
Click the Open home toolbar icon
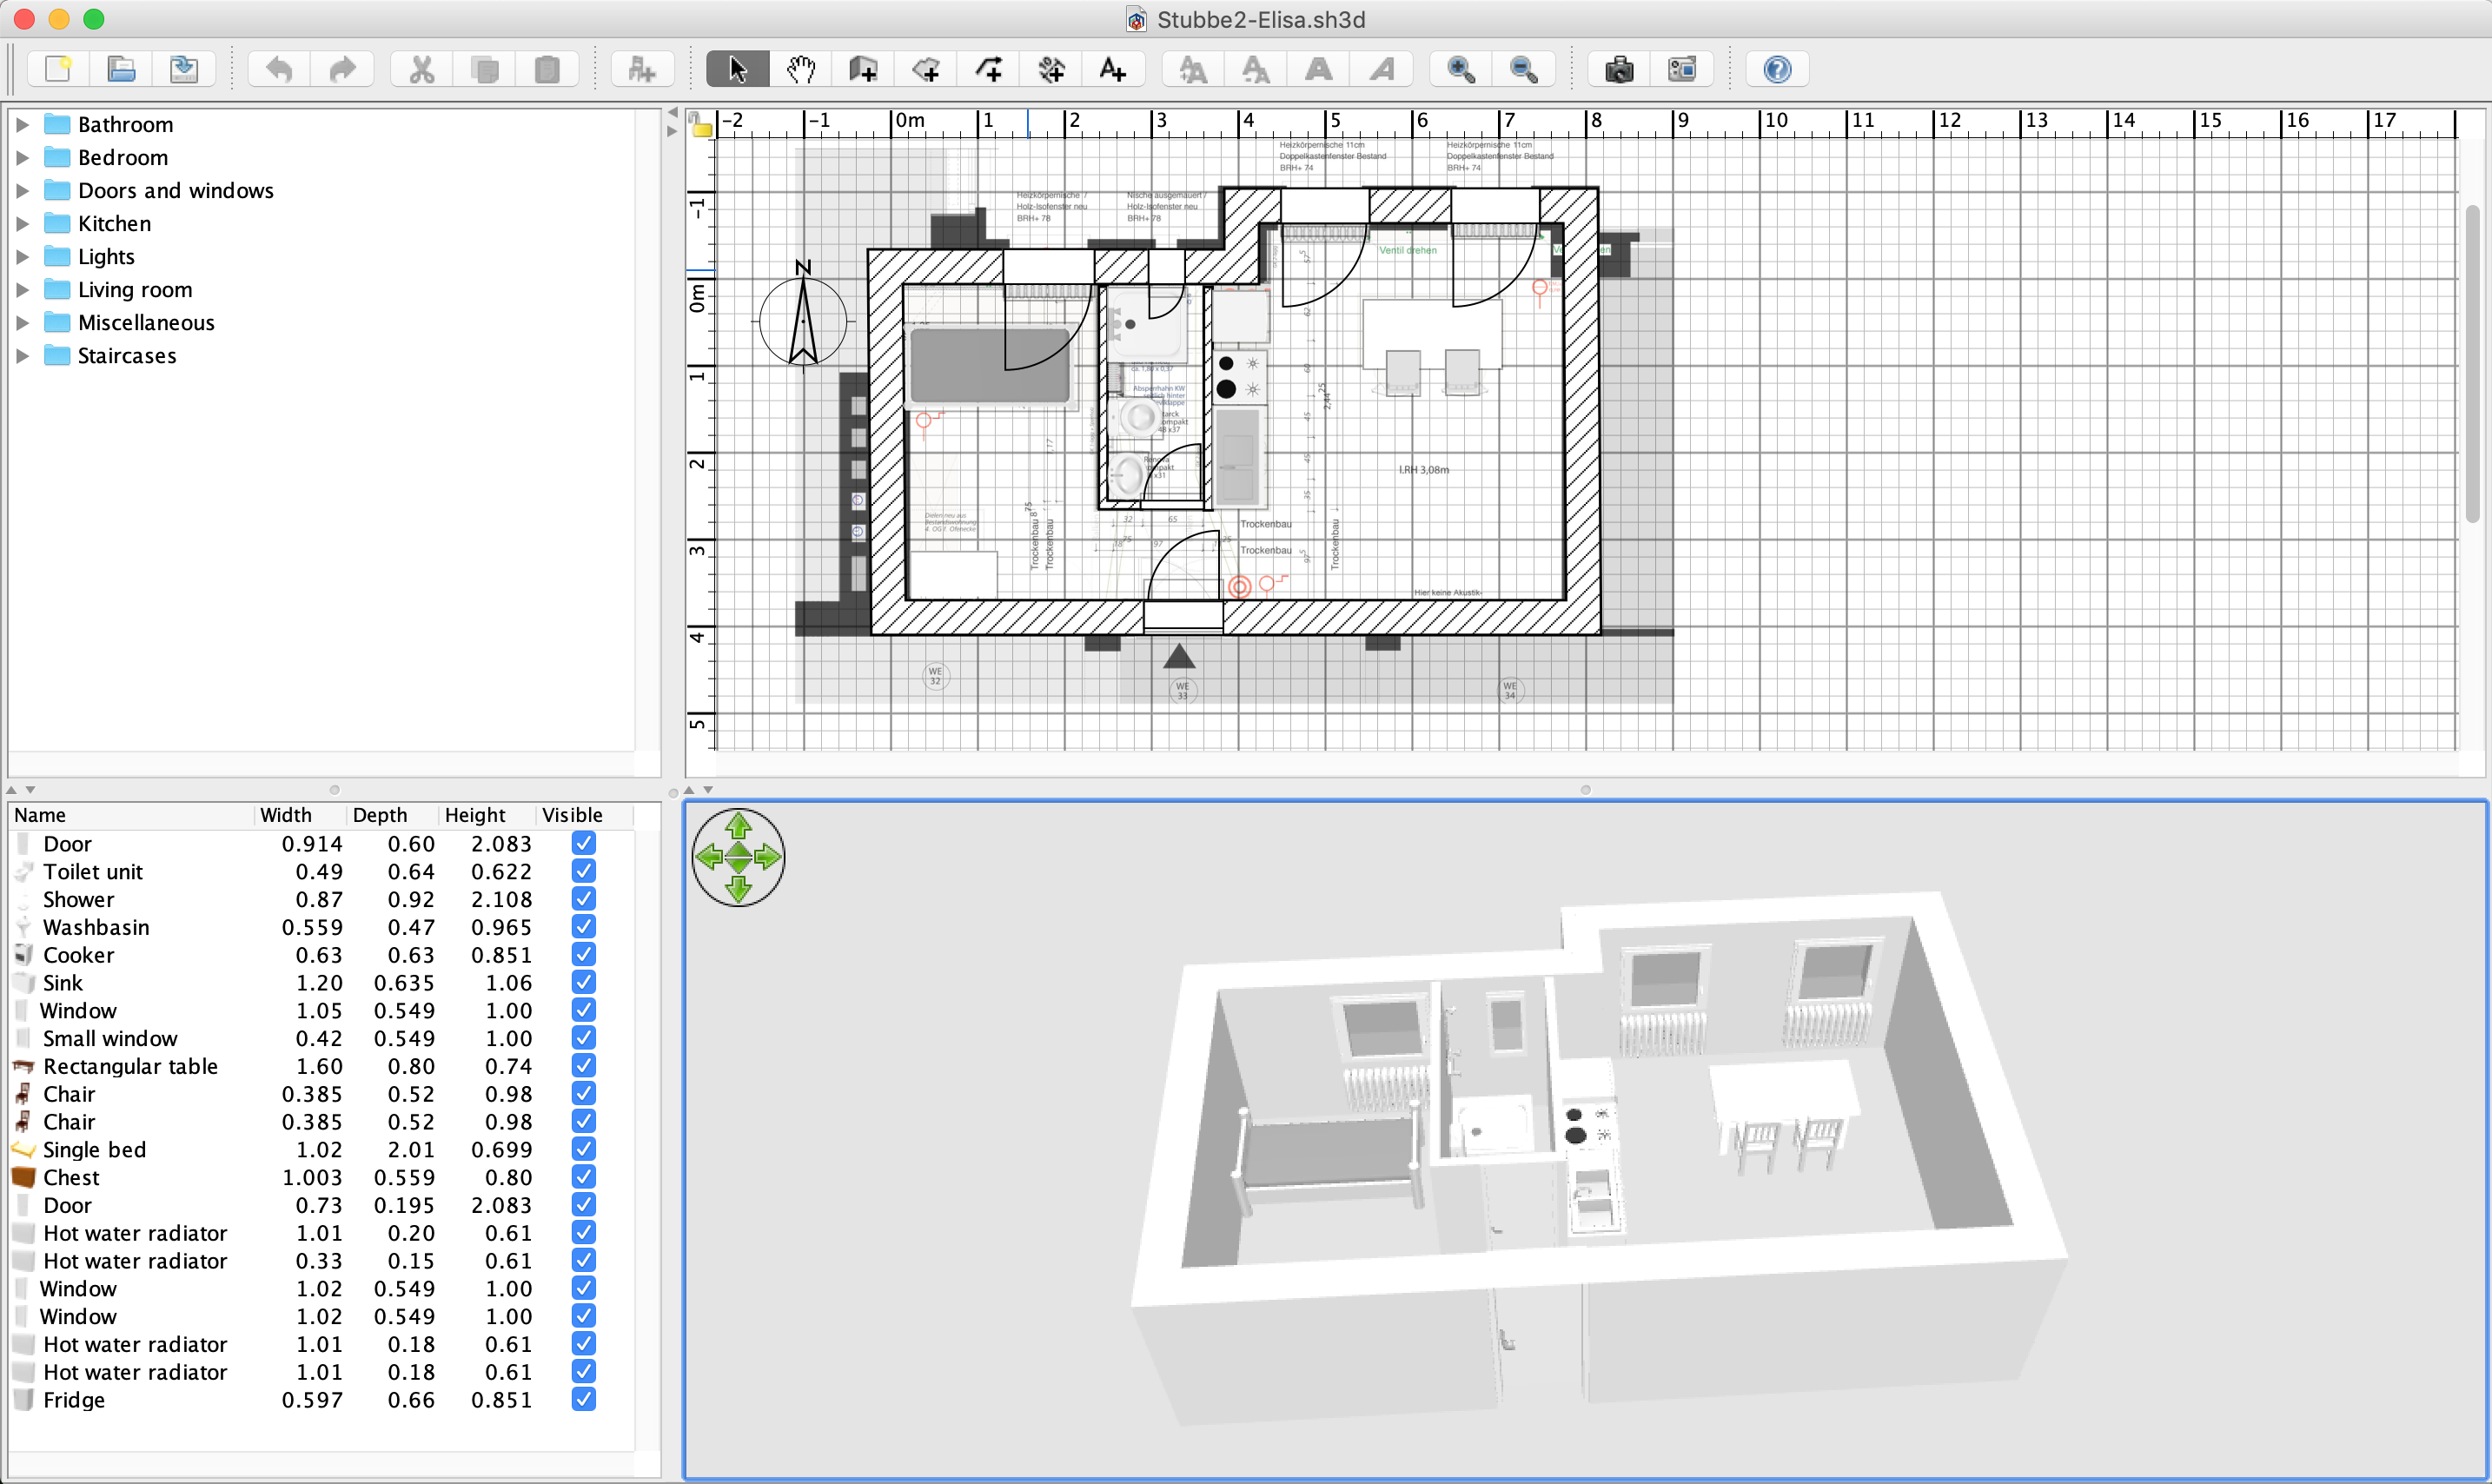pos(121,69)
